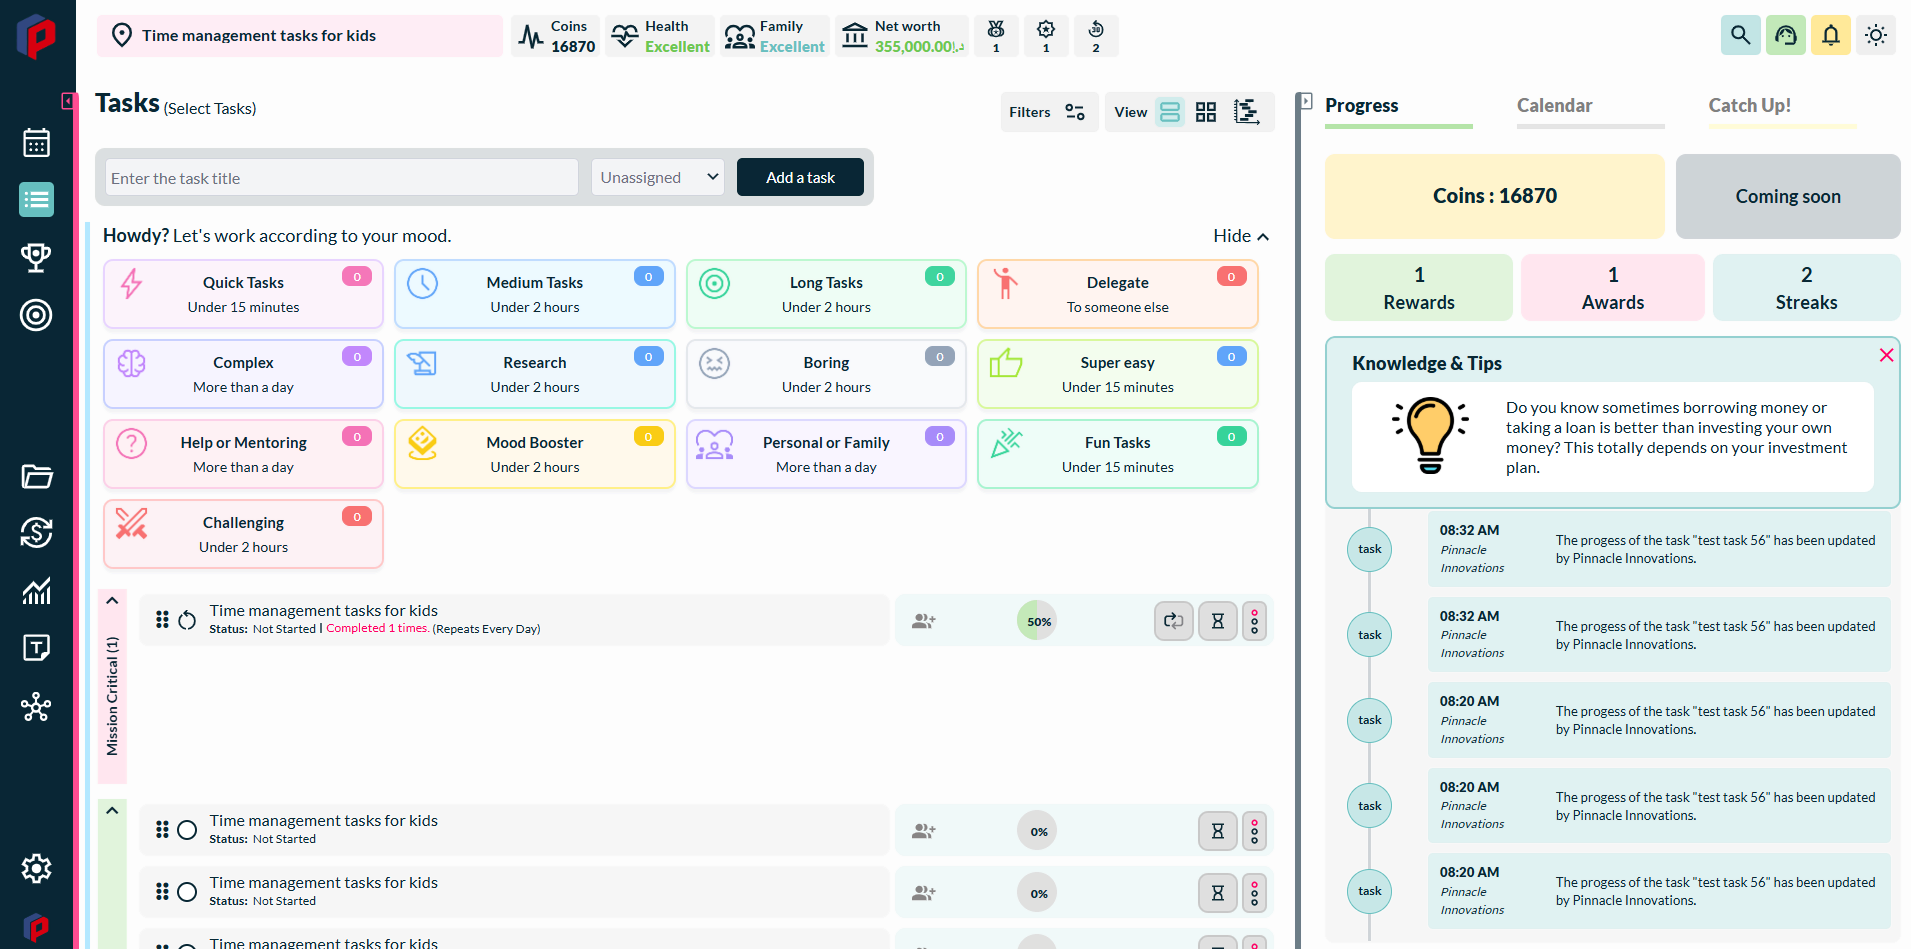The width and height of the screenshot is (1911, 949).
Task: Click the Coins : 16870 yellow card
Action: [x=1495, y=196]
